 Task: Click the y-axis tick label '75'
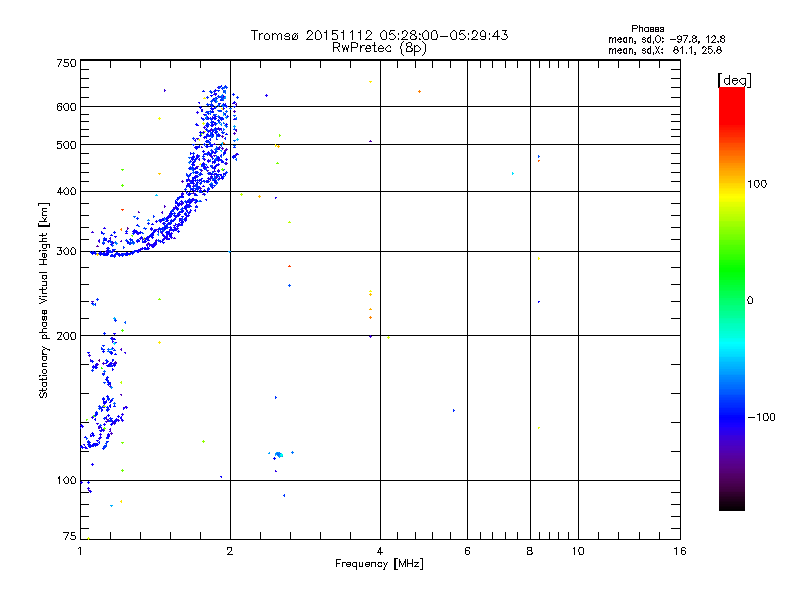(70, 536)
